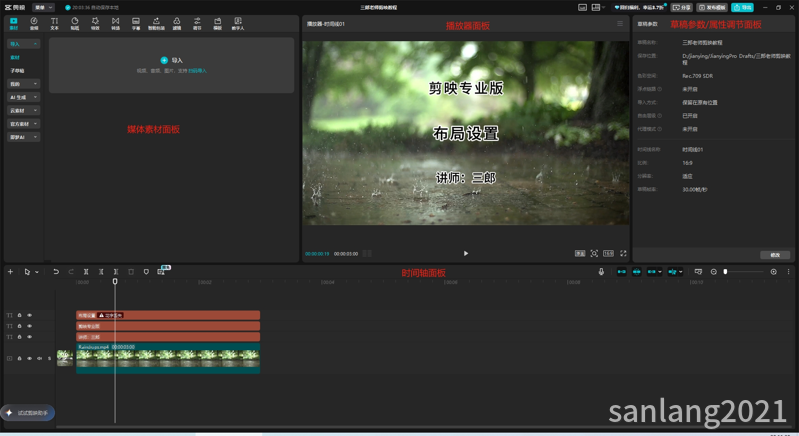The width and height of the screenshot is (799, 436).
Task: Lock the third text track
Action: coord(19,337)
